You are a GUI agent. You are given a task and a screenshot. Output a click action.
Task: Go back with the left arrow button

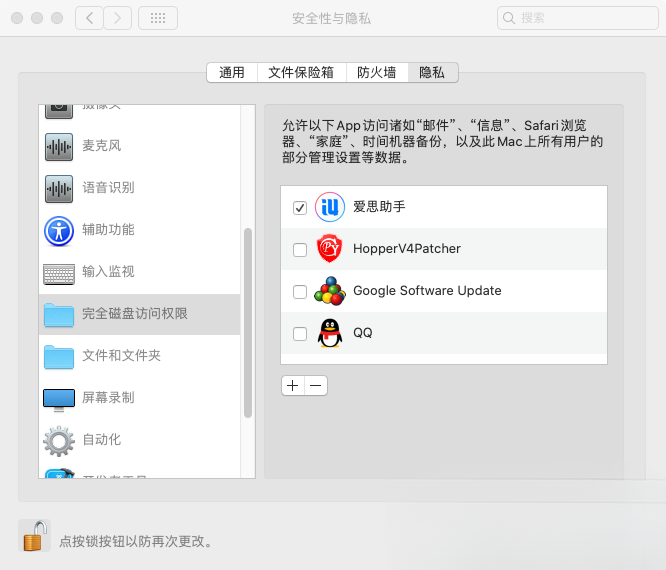(x=89, y=18)
